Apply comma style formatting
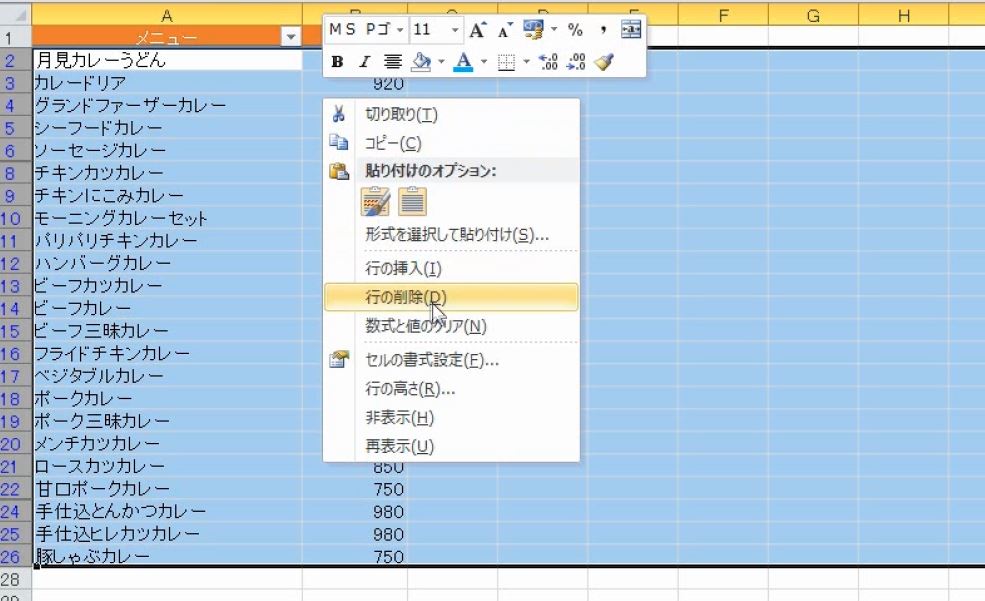 (602, 29)
